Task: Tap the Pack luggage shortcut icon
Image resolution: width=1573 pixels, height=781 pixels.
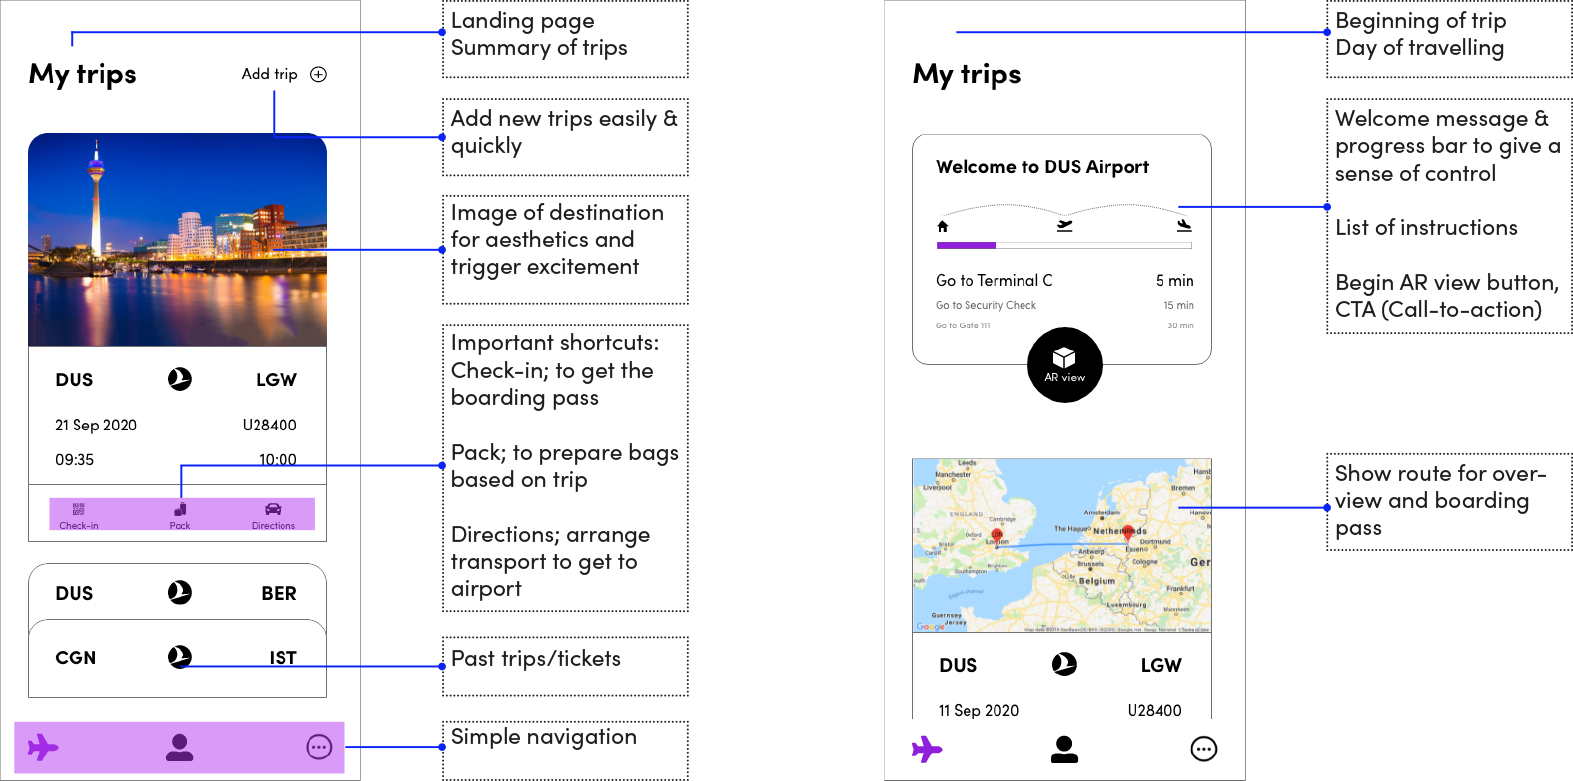Action: pyautogui.click(x=180, y=510)
